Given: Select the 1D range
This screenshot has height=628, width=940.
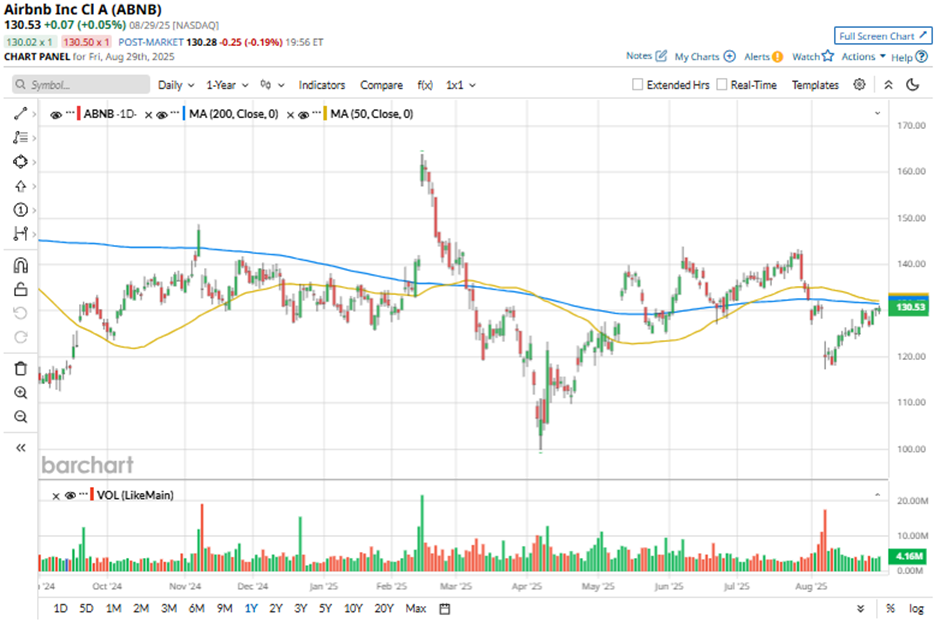Looking at the screenshot, I should [61, 609].
